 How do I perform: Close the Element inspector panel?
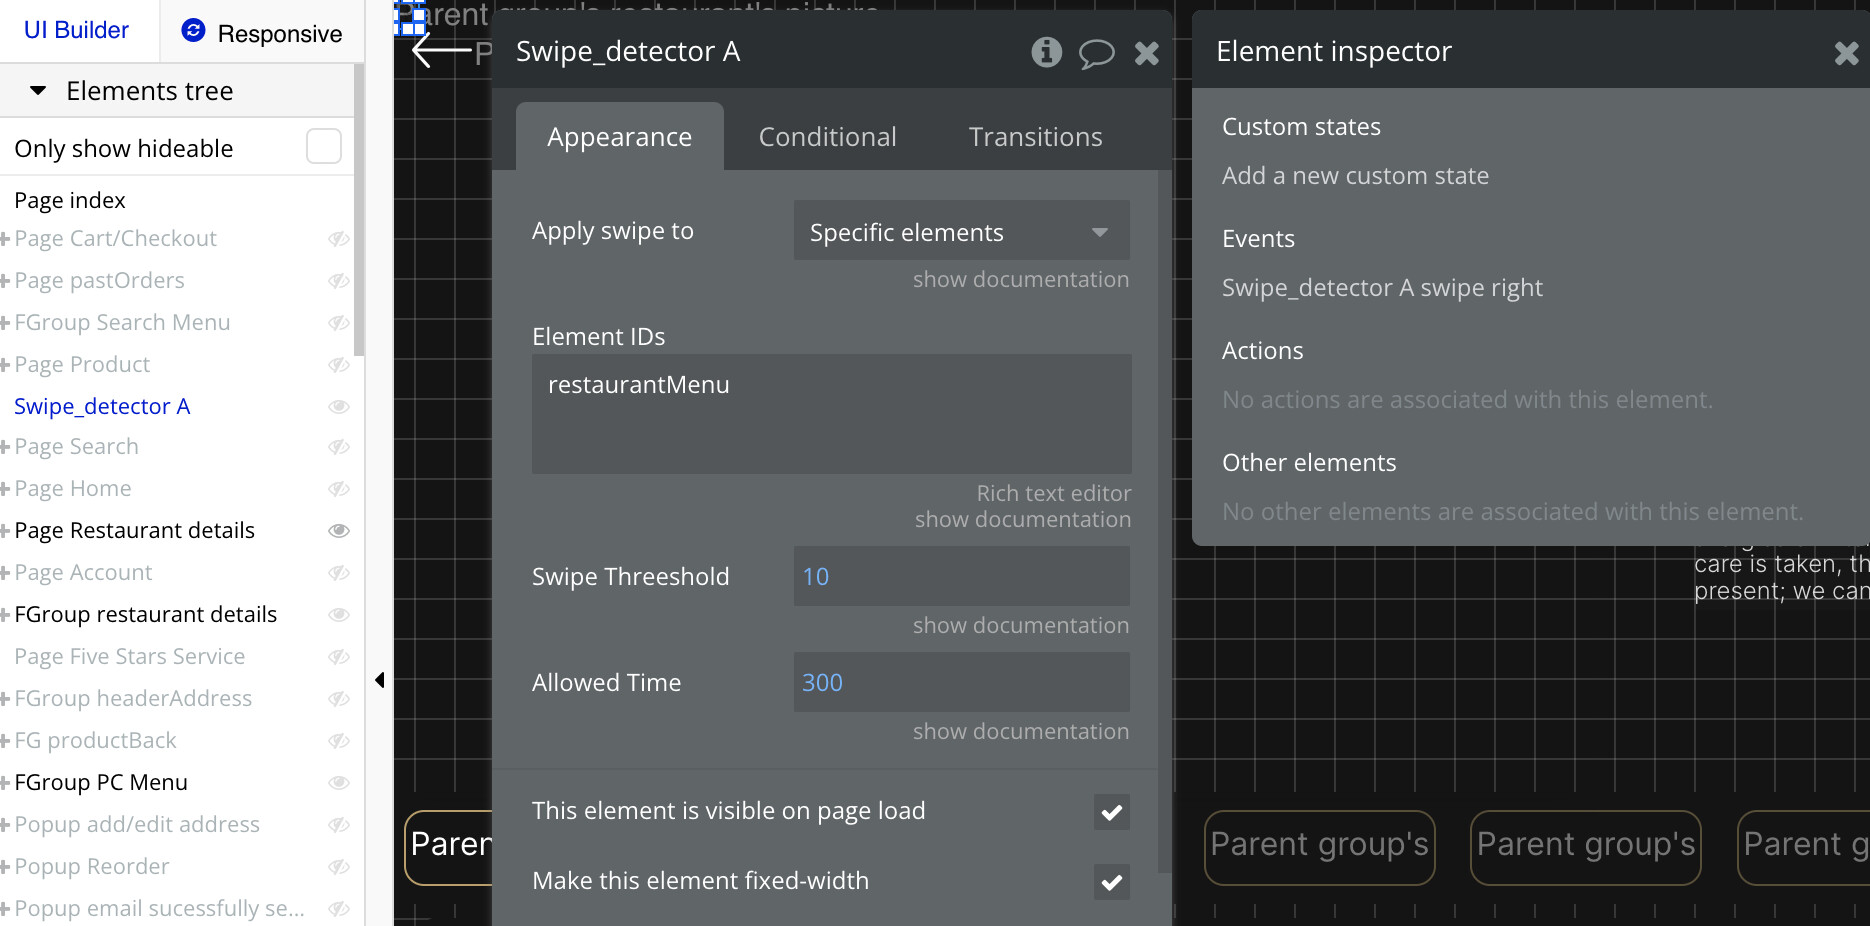point(1845,54)
